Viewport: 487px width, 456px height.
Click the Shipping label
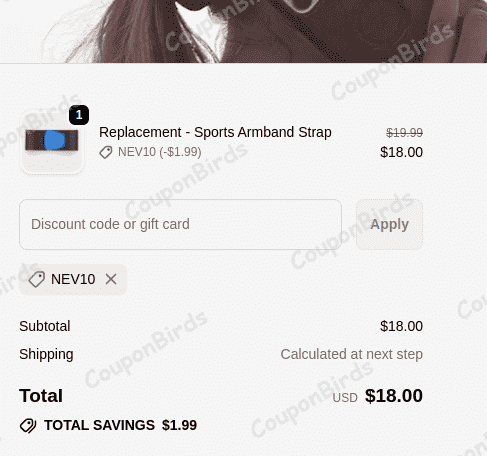(x=46, y=354)
